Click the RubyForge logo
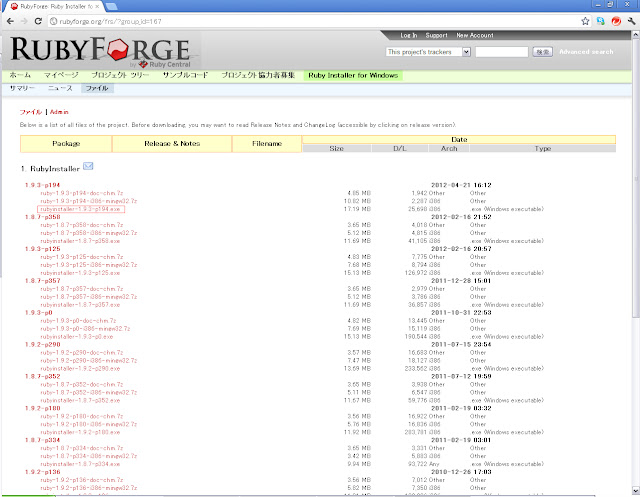The width and height of the screenshot is (640, 497). click(x=100, y=51)
